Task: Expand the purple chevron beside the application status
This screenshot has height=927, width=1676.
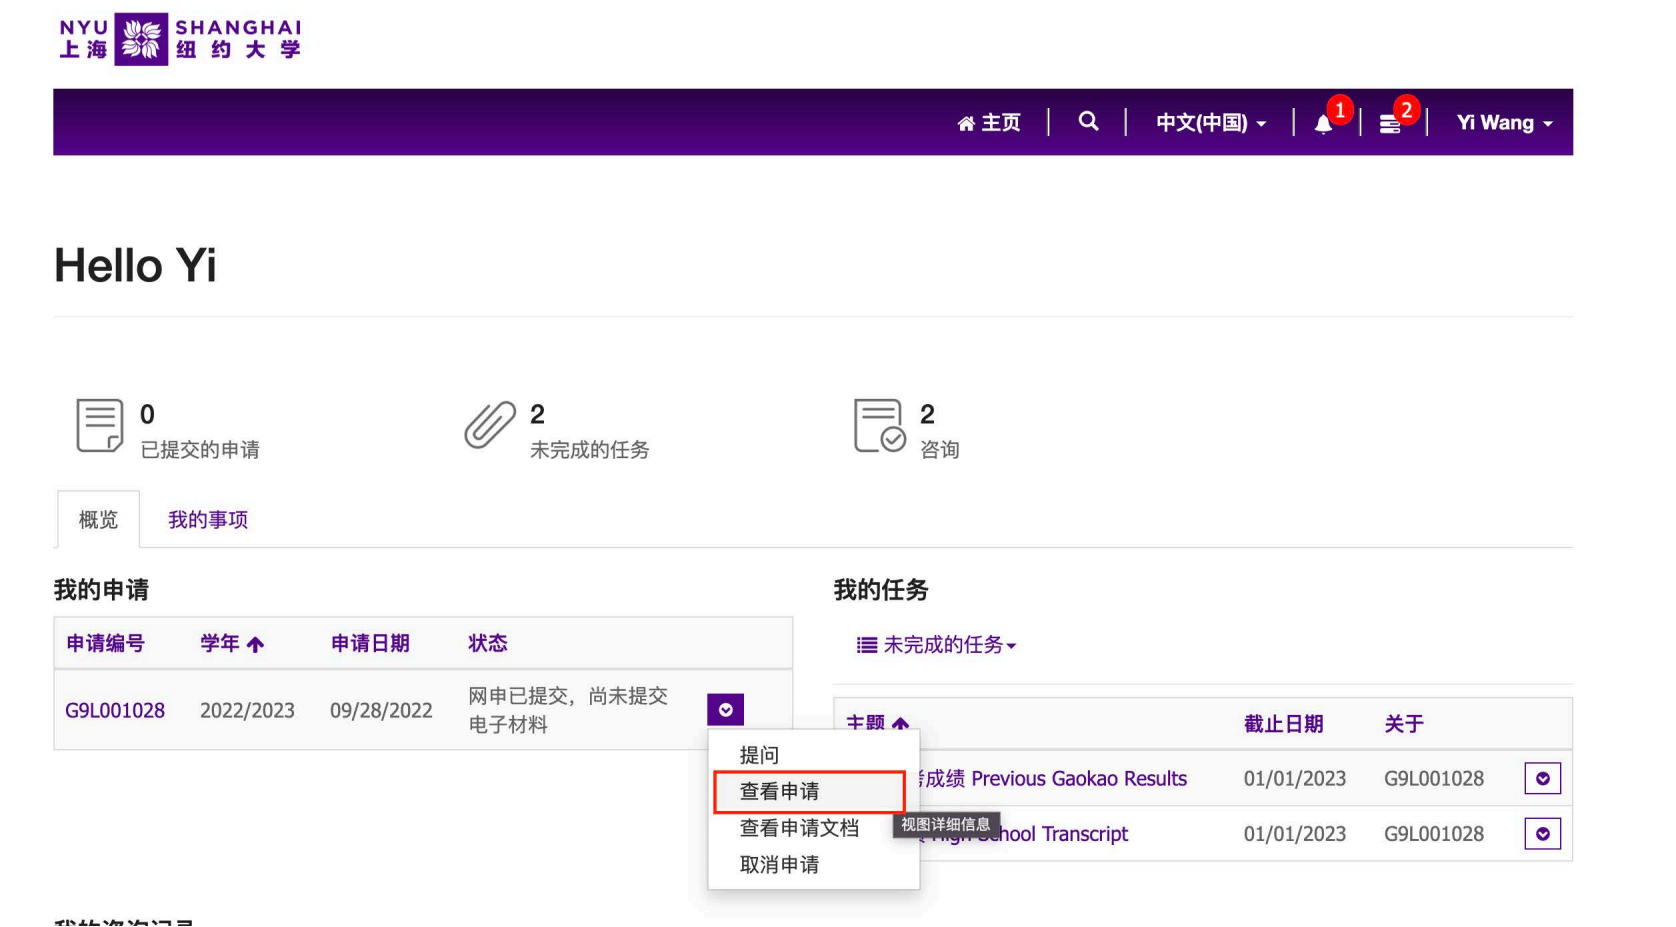Action: (726, 709)
